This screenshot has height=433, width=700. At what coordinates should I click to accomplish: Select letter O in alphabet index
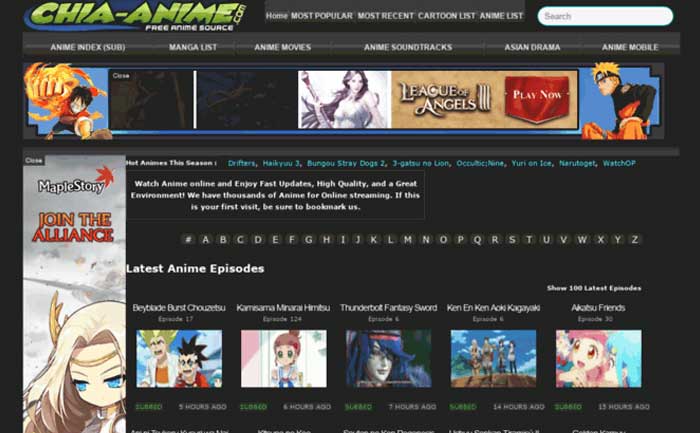443,239
